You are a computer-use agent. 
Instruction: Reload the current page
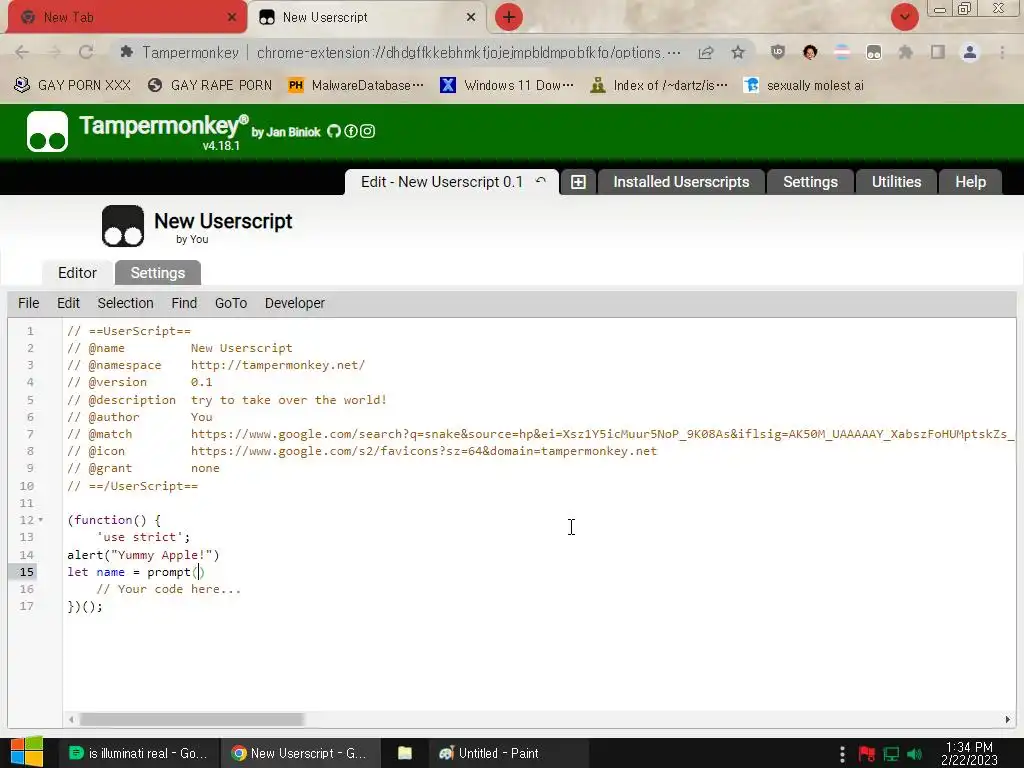[x=86, y=52]
